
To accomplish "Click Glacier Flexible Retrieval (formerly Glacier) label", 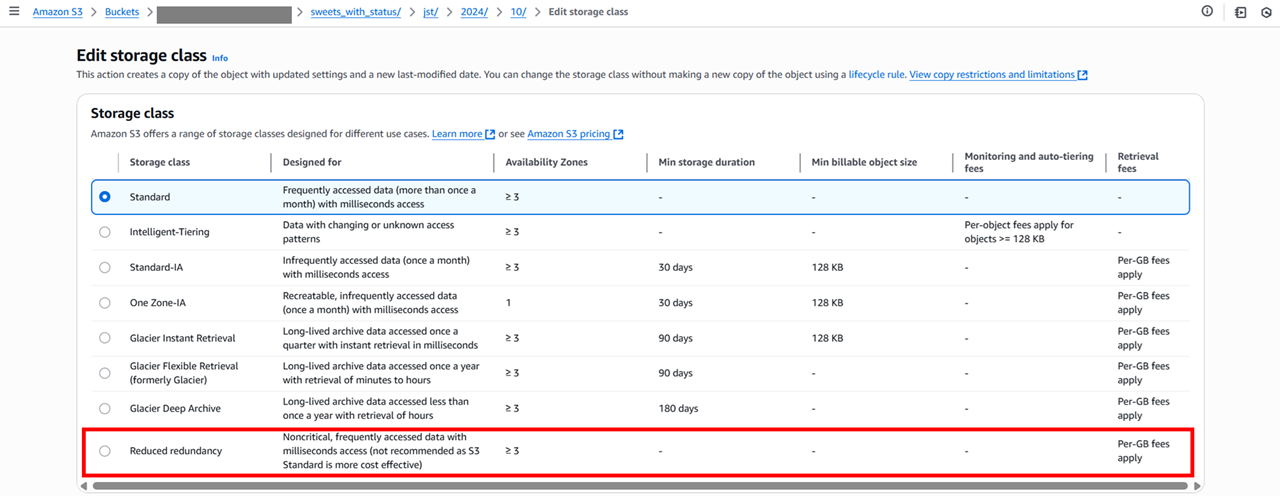I will (x=184, y=373).
